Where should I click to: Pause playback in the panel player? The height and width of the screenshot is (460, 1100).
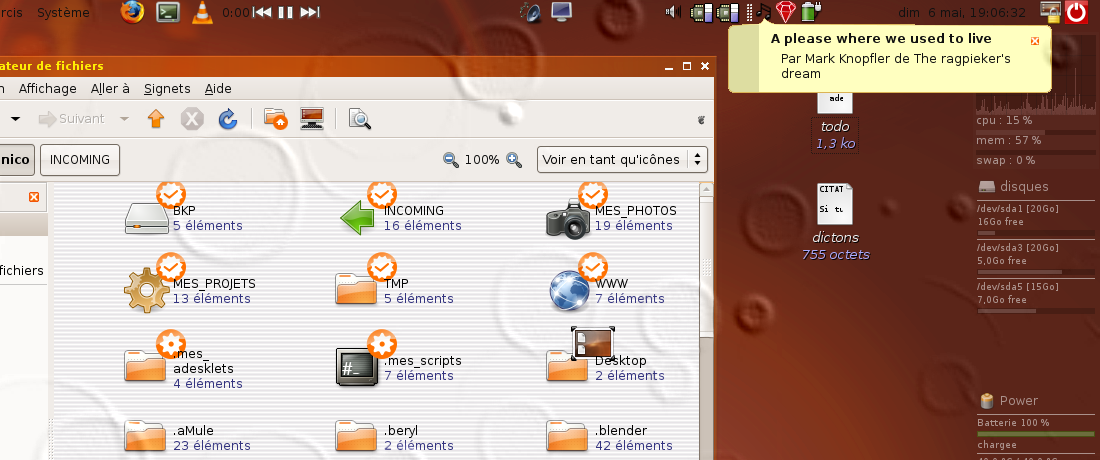click(x=286, y=13)
